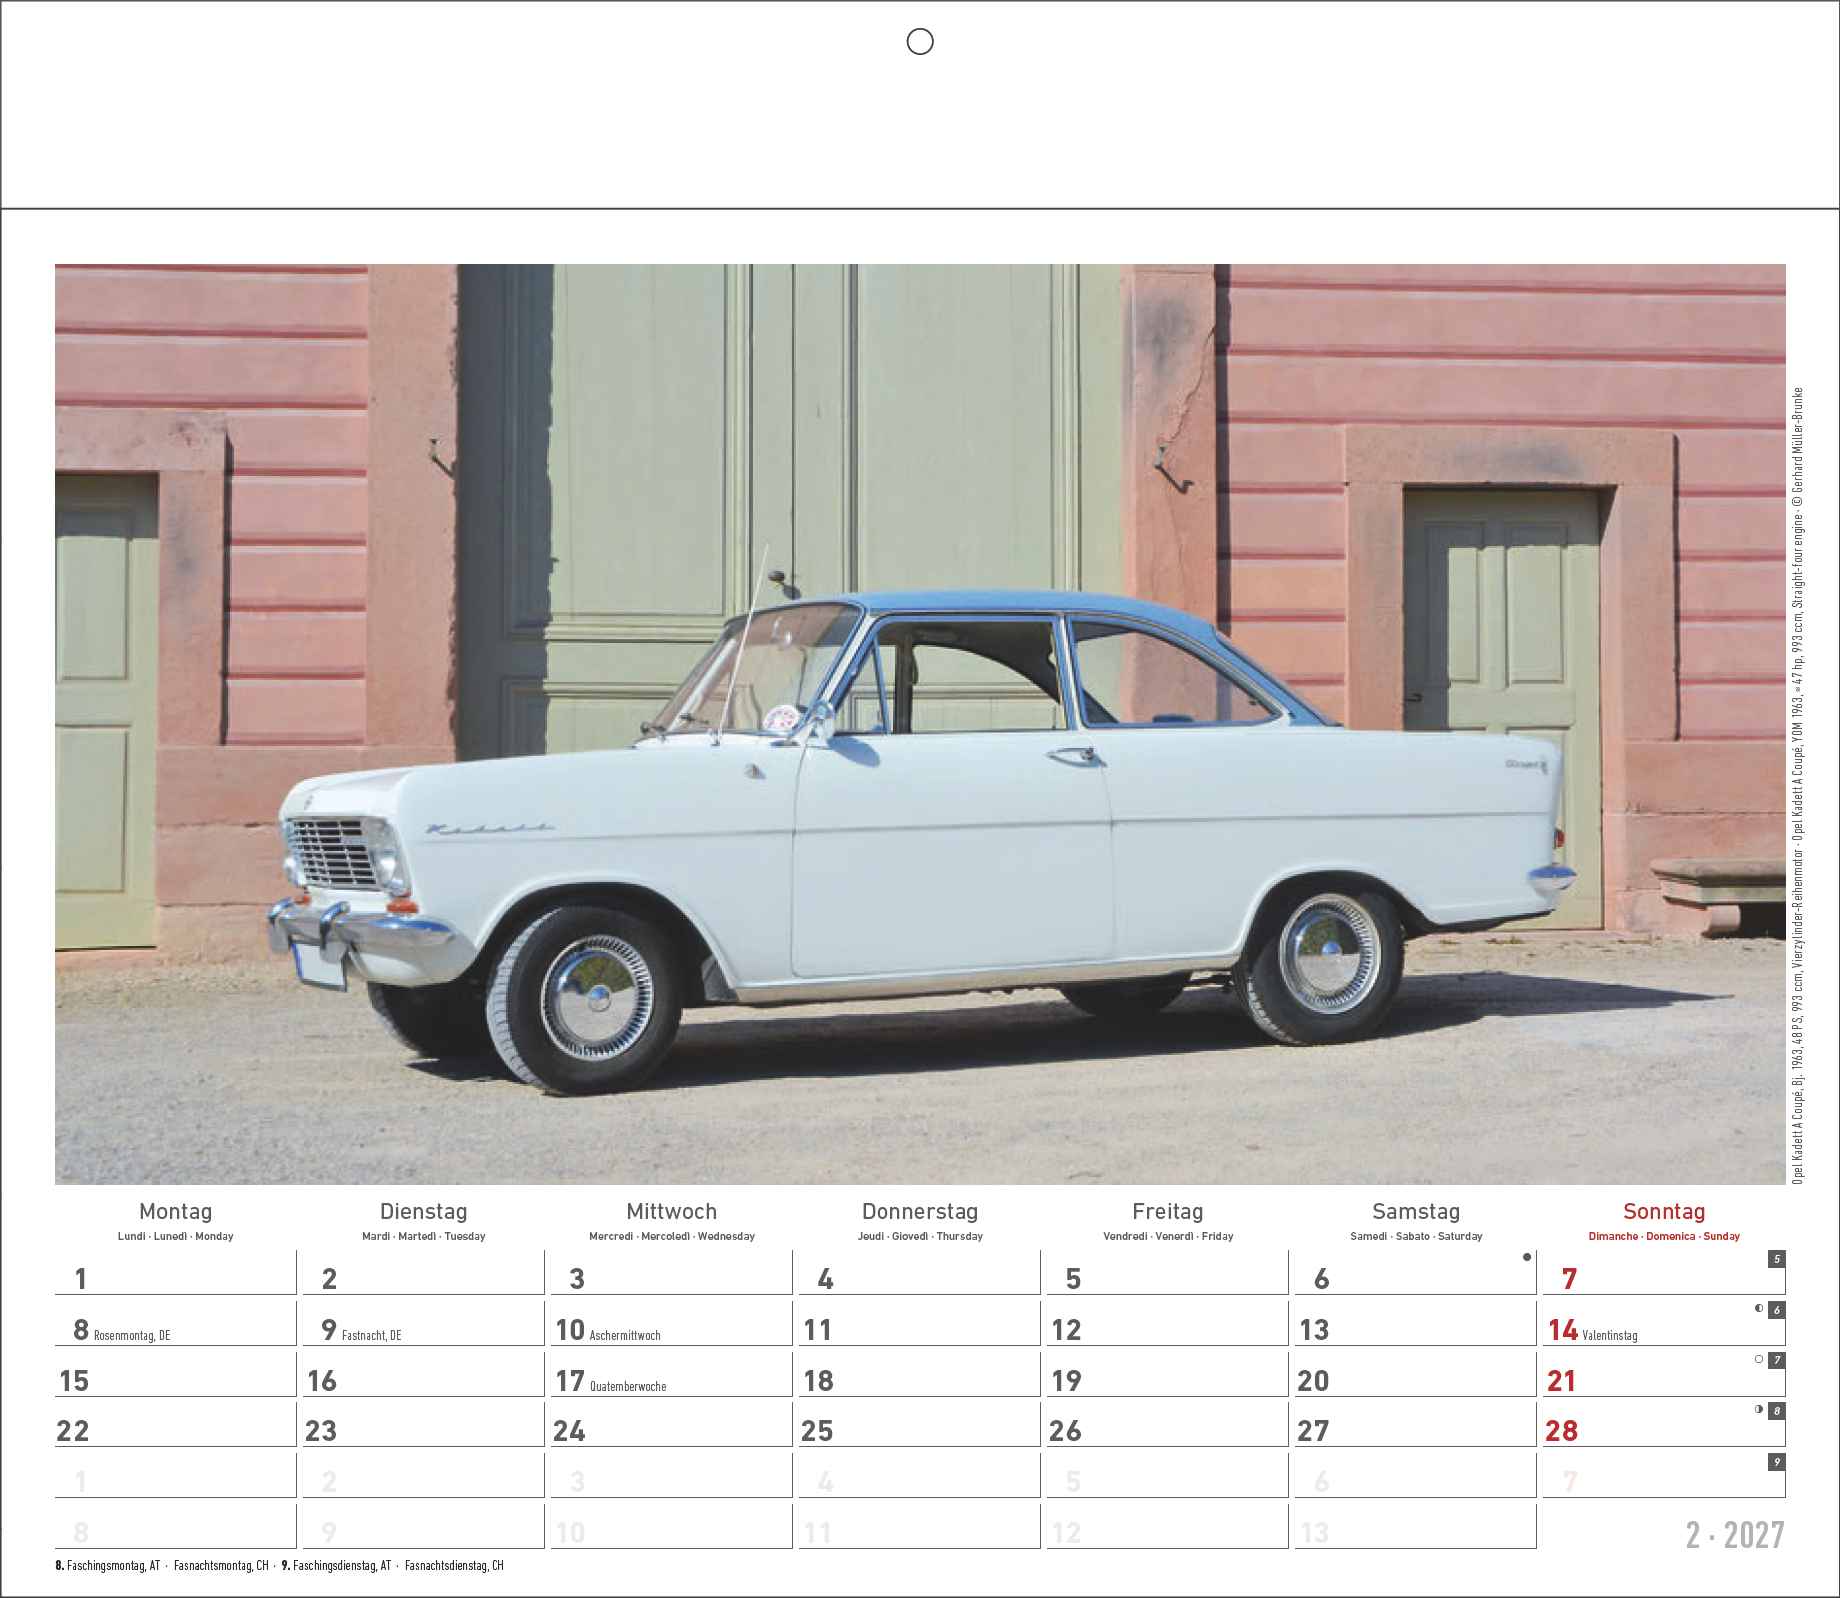Click the Mittwoch column header
Viewport: 1840px width, 1598px height.
(x=672, y=1212)
